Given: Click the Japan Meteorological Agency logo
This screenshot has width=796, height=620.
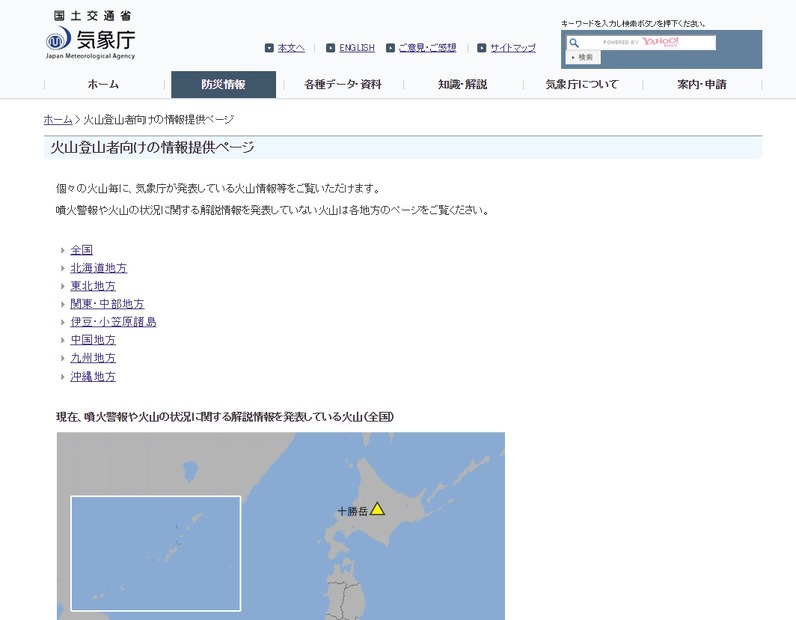Looking at the screenshot, I should 90,37.
